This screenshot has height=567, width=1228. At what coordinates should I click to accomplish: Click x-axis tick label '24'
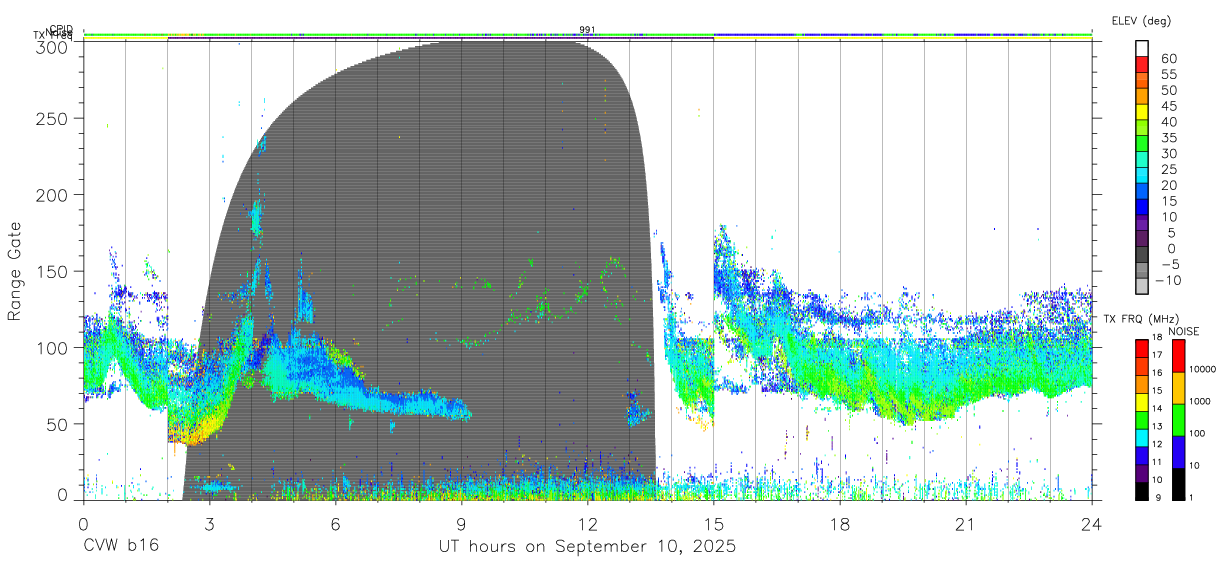point(1092,524)
